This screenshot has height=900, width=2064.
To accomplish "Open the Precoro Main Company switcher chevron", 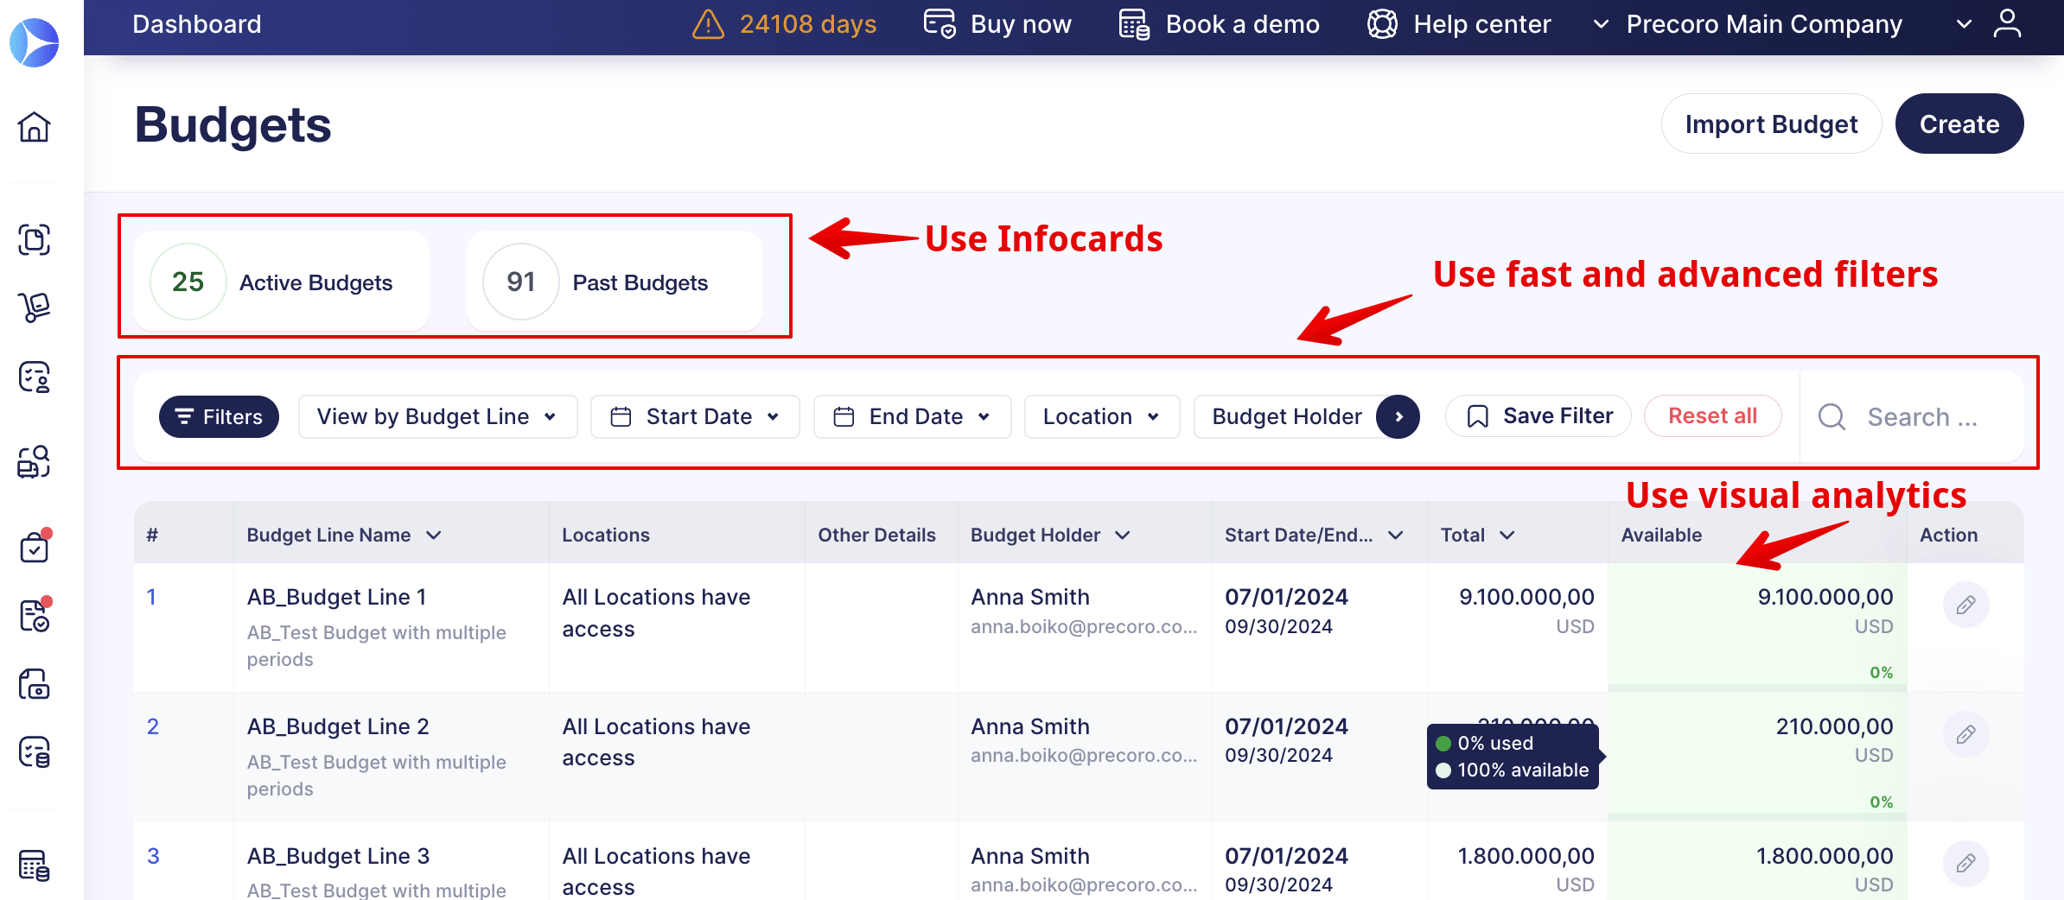I will tap(1963, 24).
